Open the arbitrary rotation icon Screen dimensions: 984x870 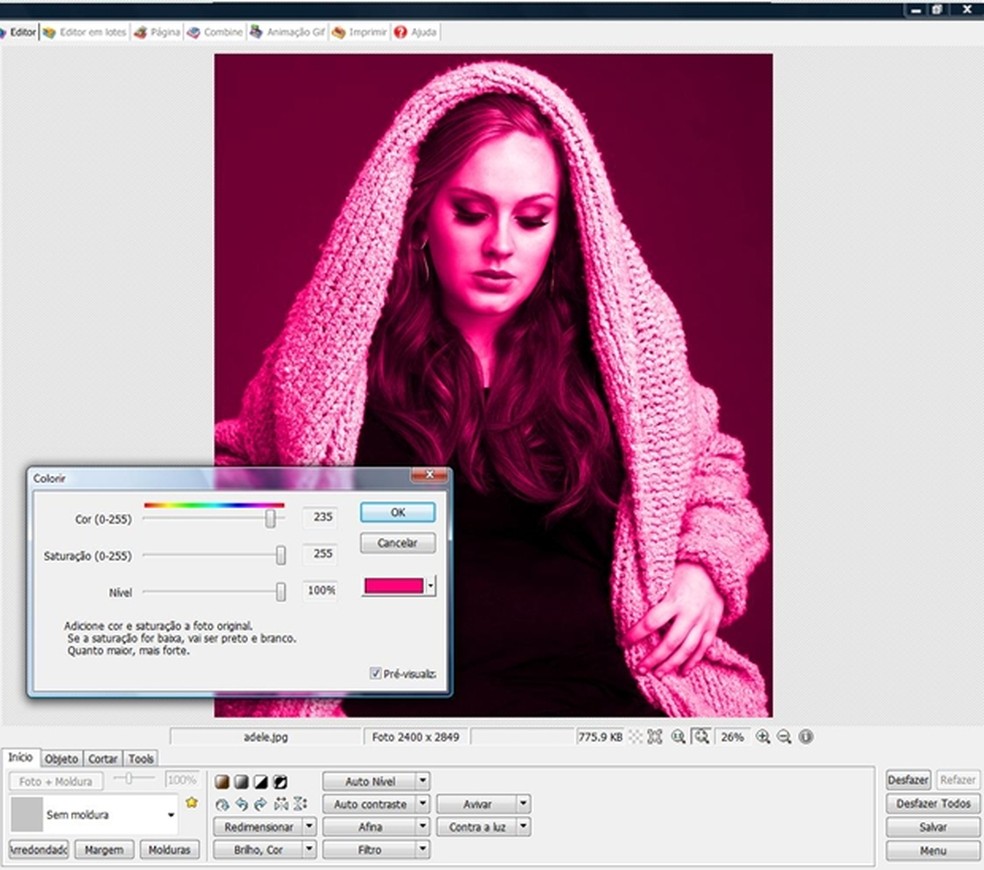[x=222, y=804]
